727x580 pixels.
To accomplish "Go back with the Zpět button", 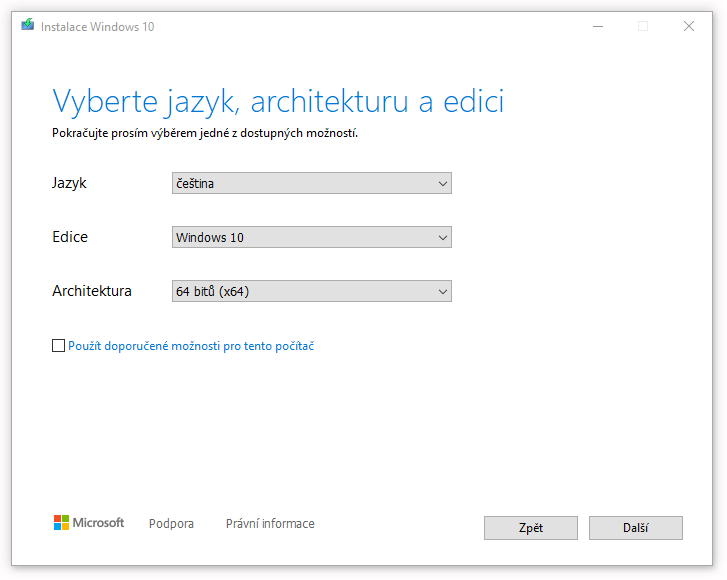I will tap(531, 528).
